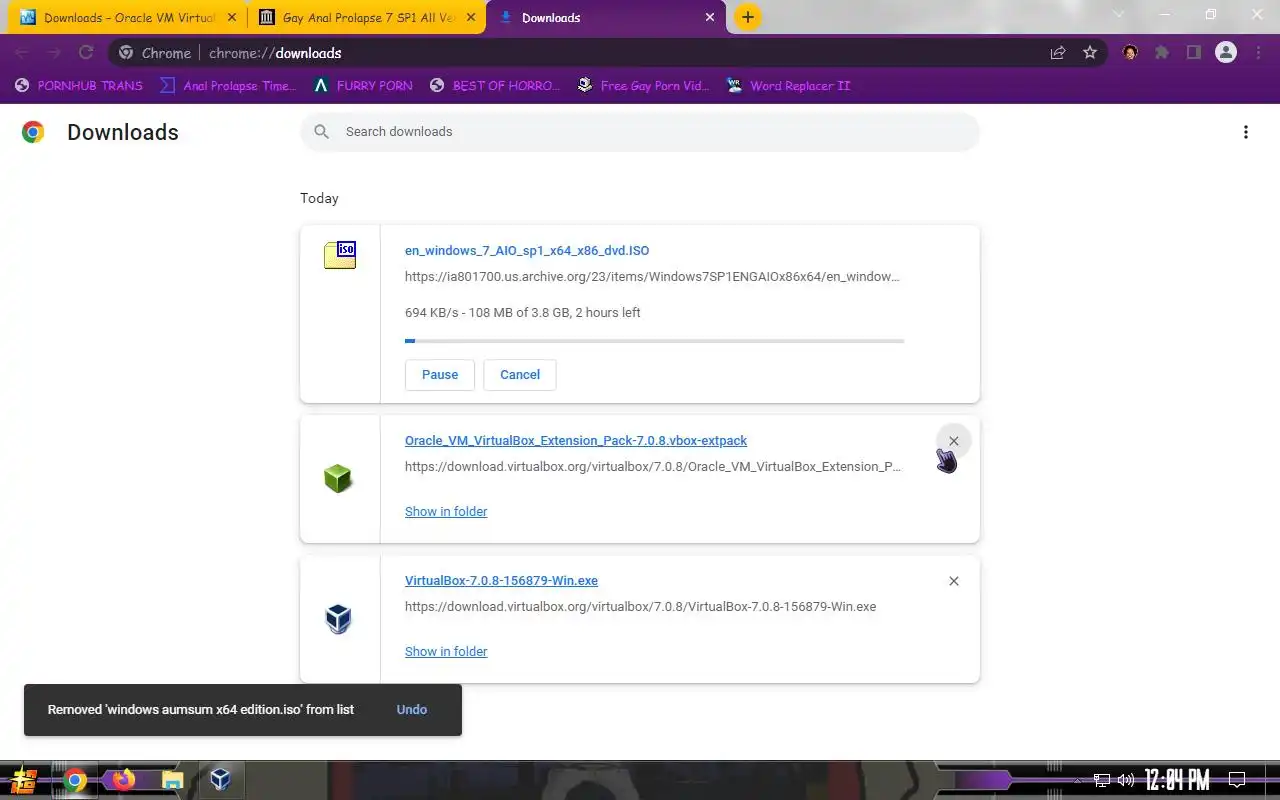Open the FURRY bookmark in bookmarks bar
1280x800 pixels.
[363, 86]
